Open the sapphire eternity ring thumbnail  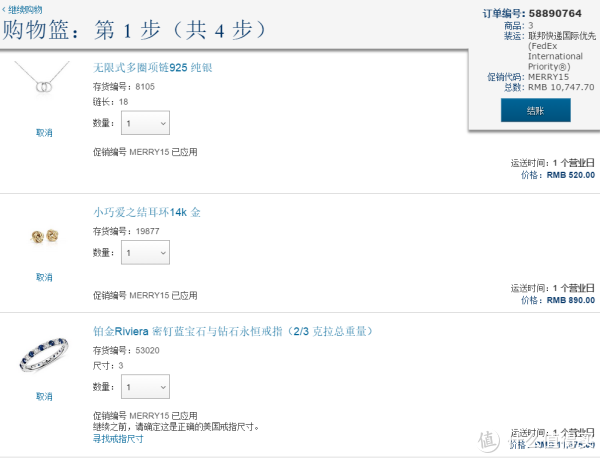44,355
